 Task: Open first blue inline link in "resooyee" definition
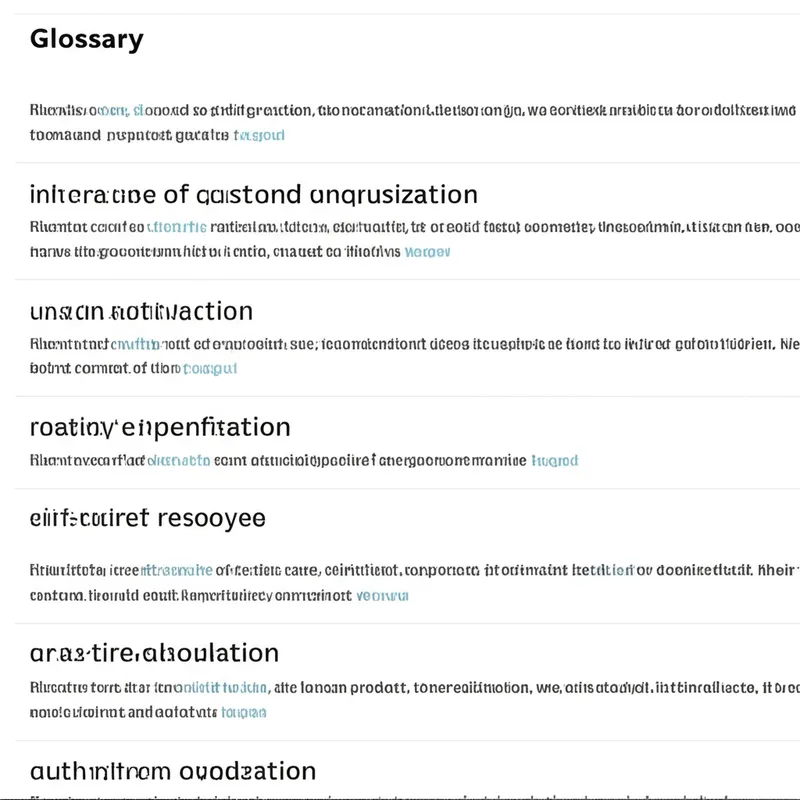pyautogui.click(x=176, y=571)
